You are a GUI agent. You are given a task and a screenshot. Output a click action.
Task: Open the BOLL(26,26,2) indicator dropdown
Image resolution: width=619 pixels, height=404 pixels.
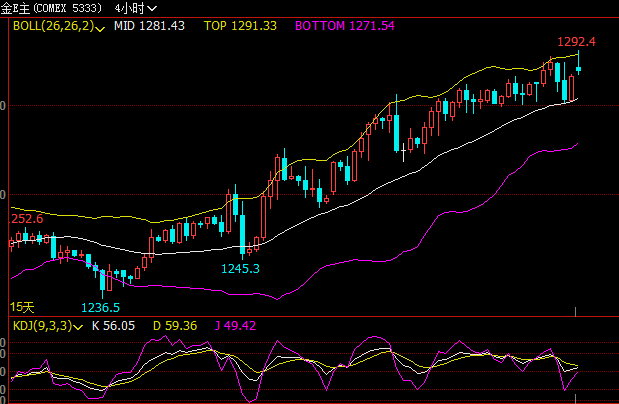59,26
